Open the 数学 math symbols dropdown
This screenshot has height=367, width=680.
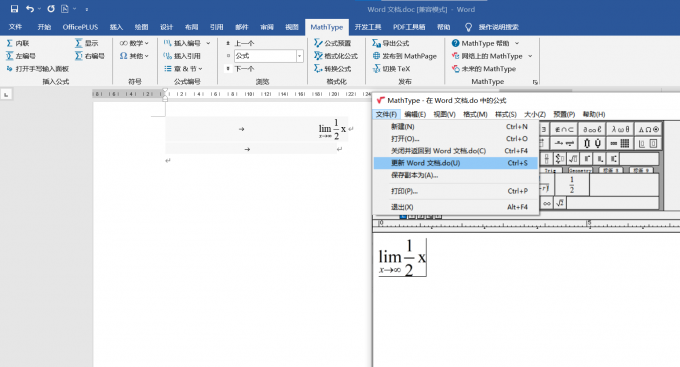(x=134, y=43)
